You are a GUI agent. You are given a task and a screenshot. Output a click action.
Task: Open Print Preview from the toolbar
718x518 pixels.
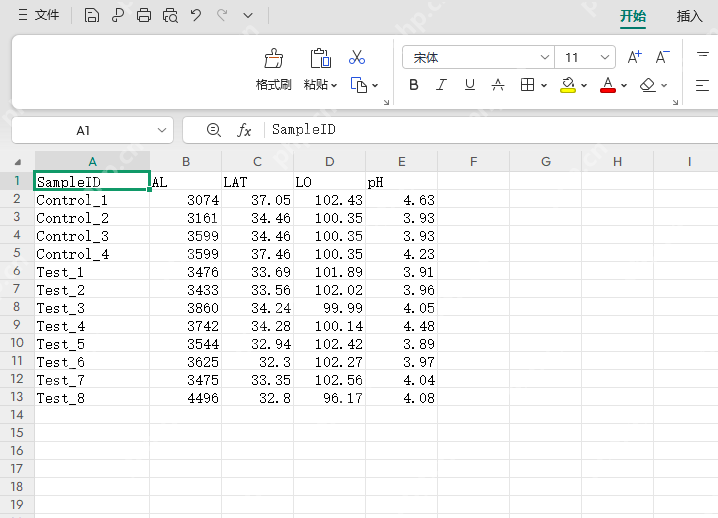pyautogui.click(x=170, y=15)
